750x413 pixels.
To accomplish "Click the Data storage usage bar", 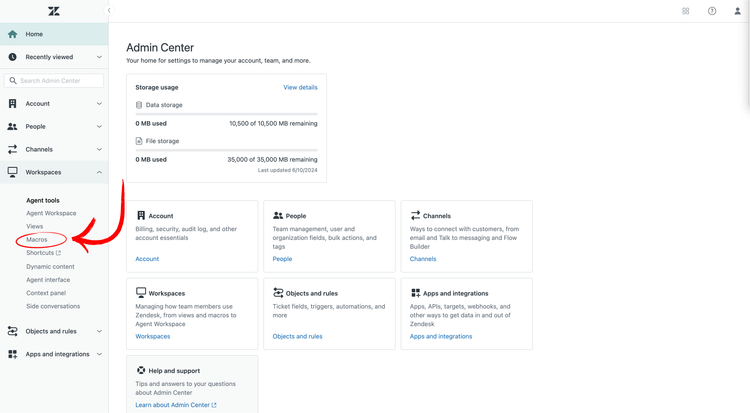I will pyautogui.click(x=226, y=114).
